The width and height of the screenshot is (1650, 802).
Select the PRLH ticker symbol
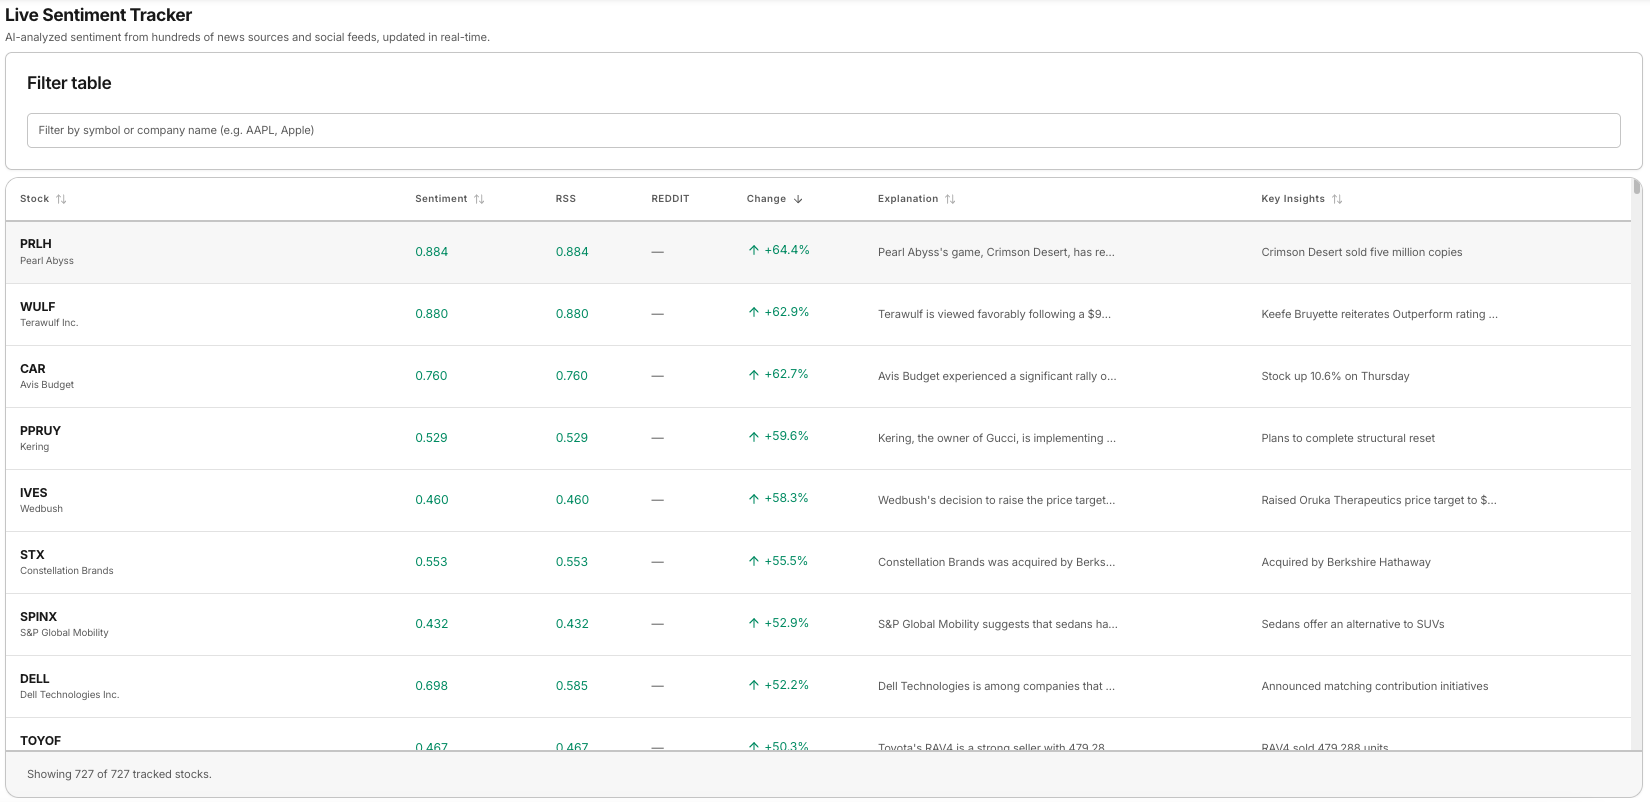click(36, 244)
